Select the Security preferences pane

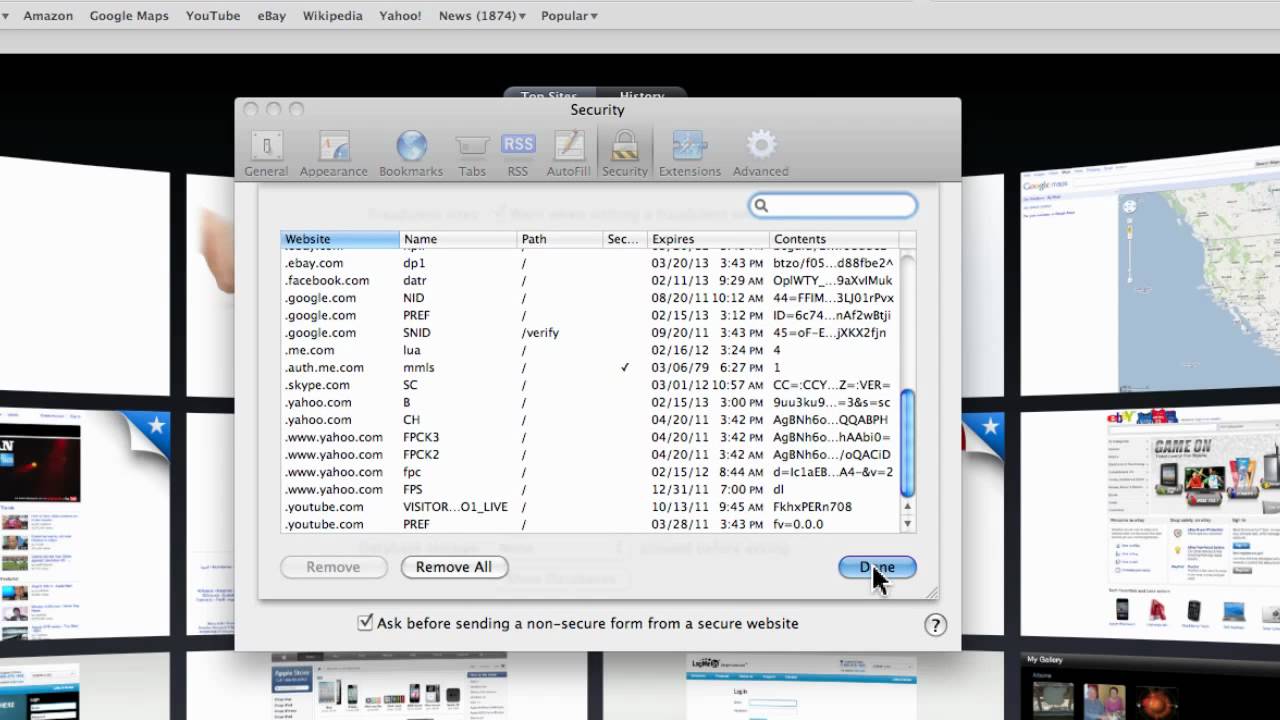click(x=625, y=154)
